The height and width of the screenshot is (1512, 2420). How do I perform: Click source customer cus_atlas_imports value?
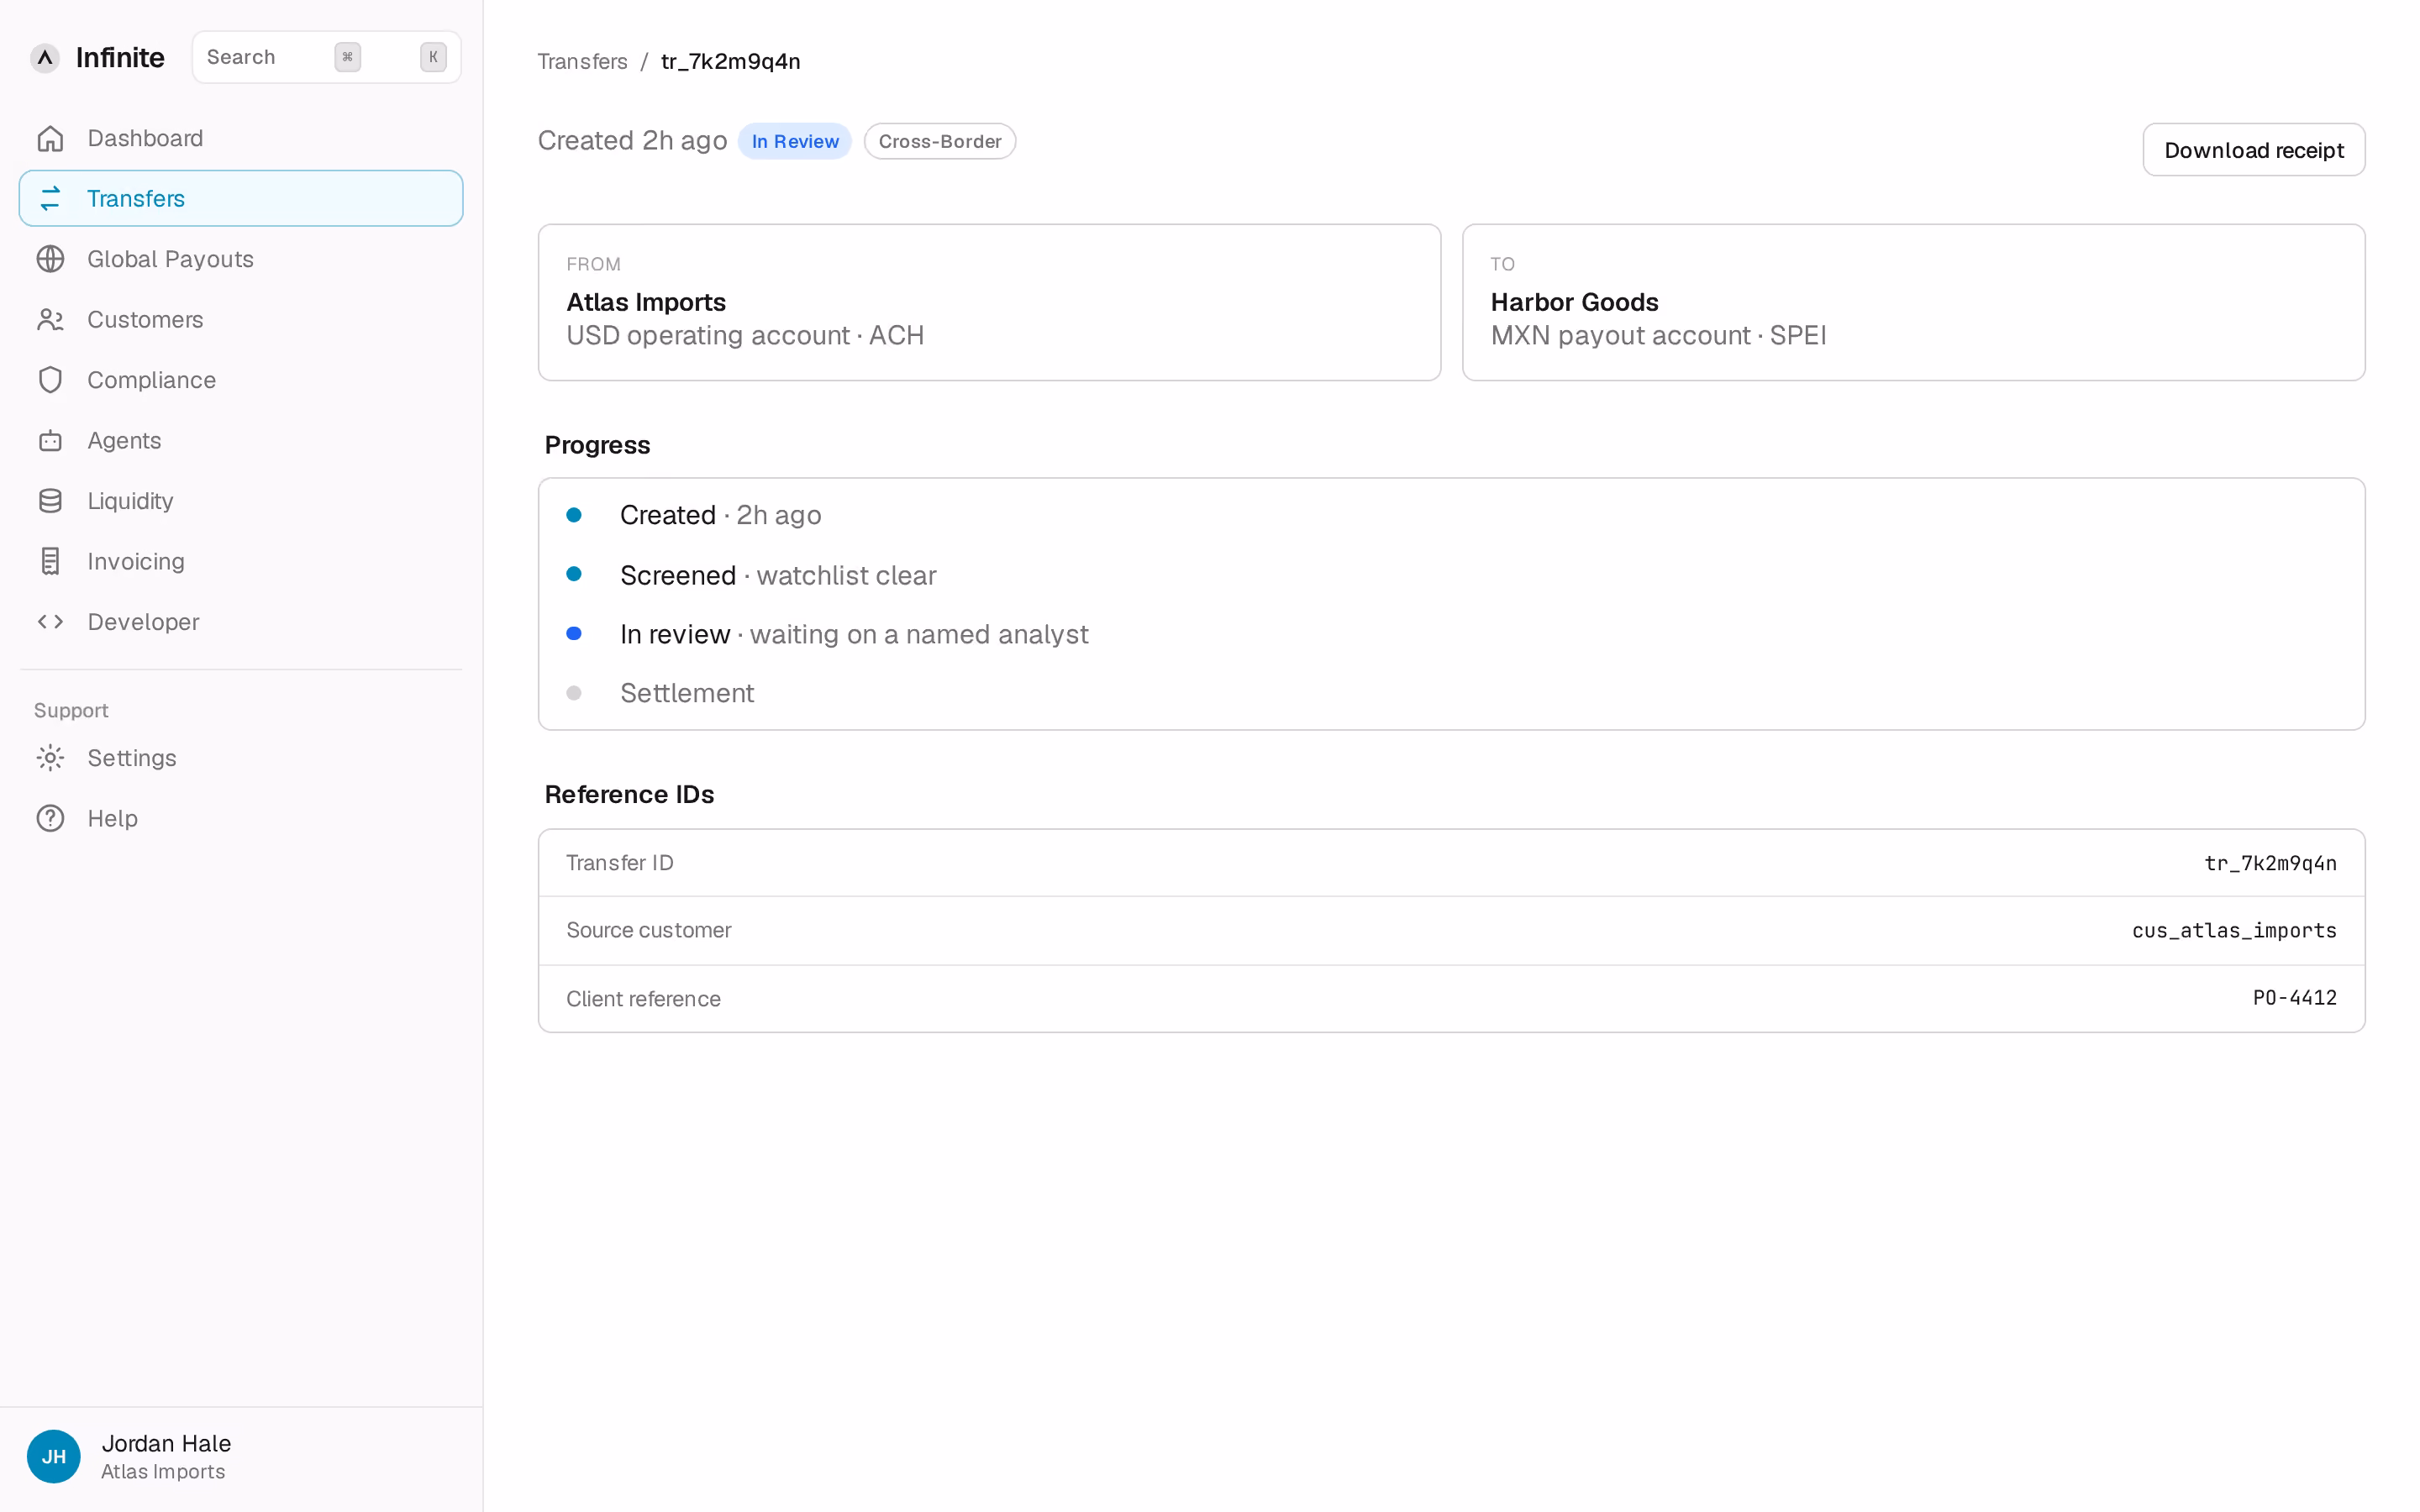pyautogui.click(x=2234, y=930)
